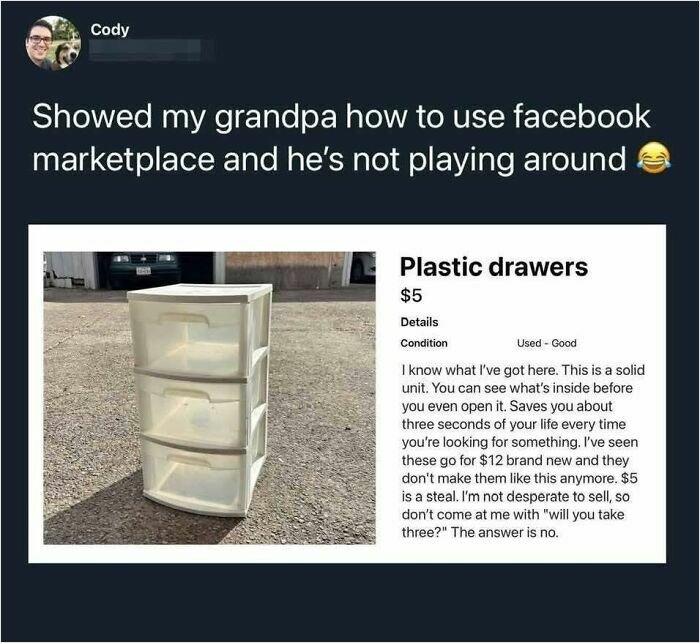The height and width of the screenshot is (643, 700).
Task: Click the Plastic drawers listing title
Action: tap(494, 267)
